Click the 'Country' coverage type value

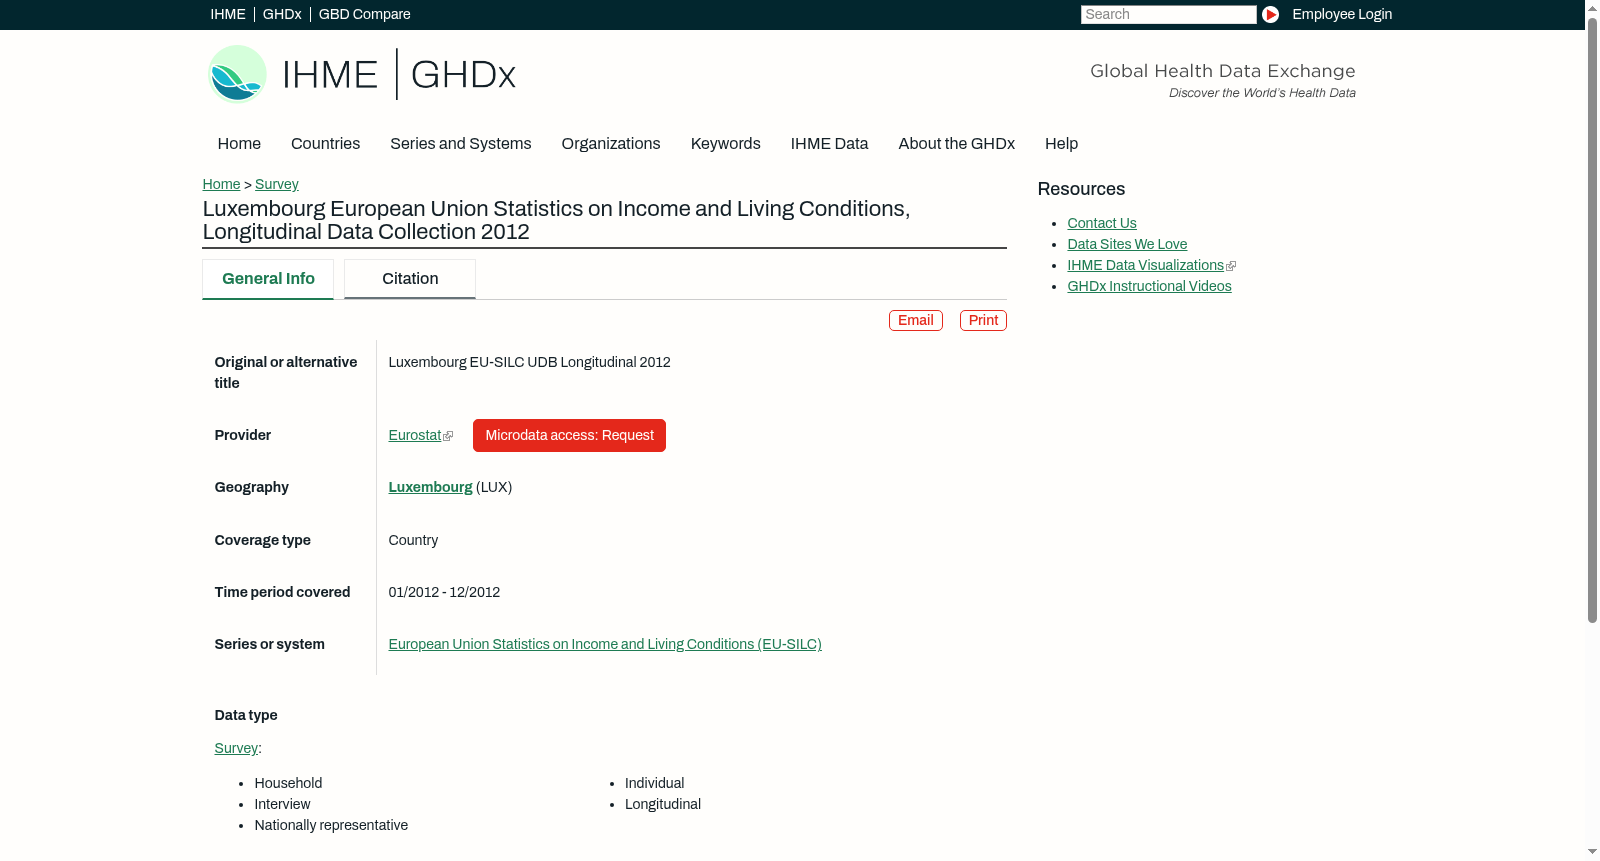tap(413, 541)
